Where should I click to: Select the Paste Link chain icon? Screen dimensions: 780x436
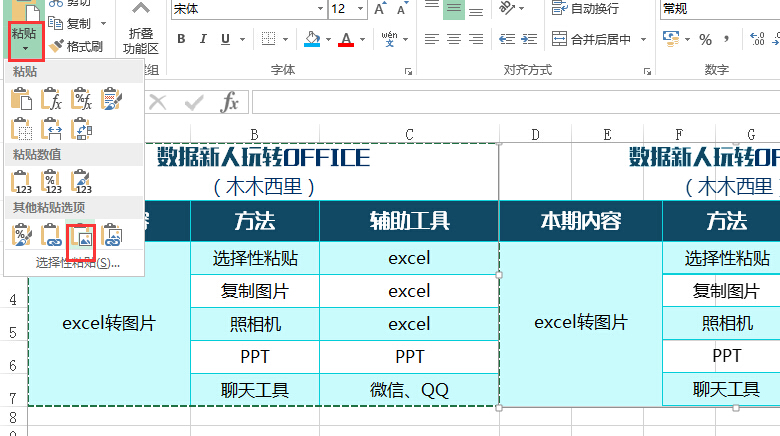51,235
